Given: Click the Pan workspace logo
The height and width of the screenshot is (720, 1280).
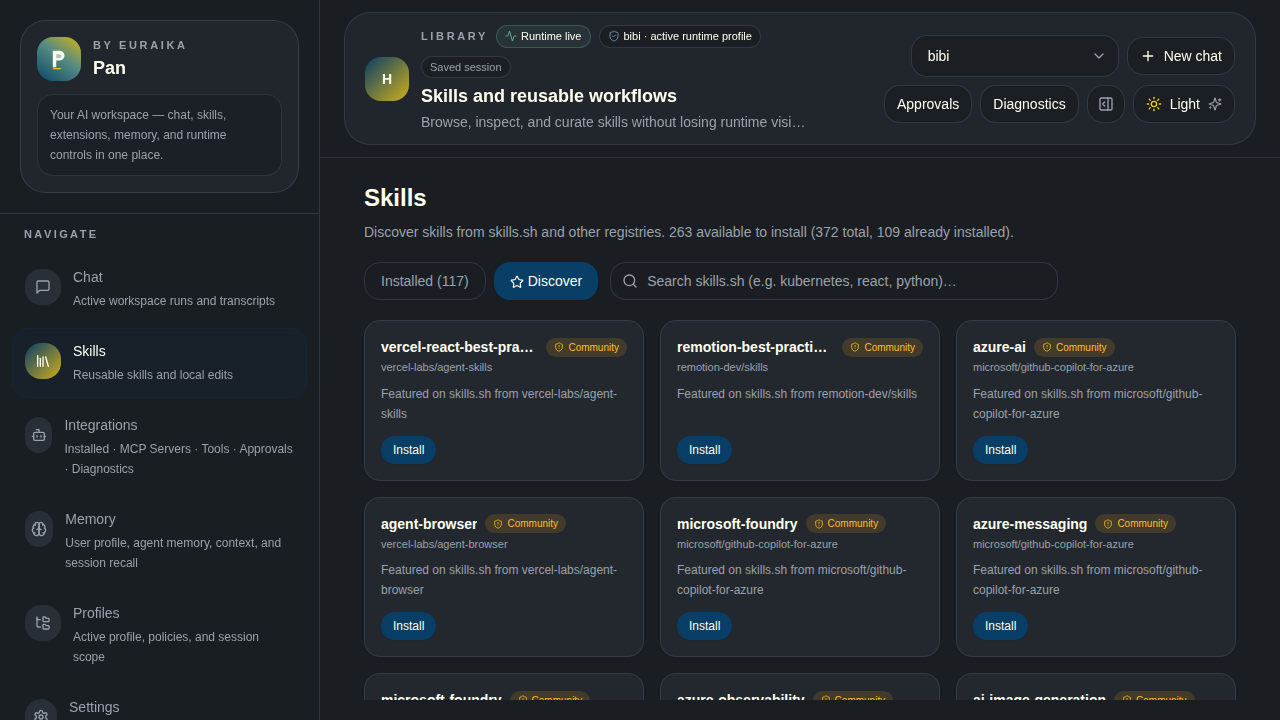Looking at the screenshot, I should 58,59.
